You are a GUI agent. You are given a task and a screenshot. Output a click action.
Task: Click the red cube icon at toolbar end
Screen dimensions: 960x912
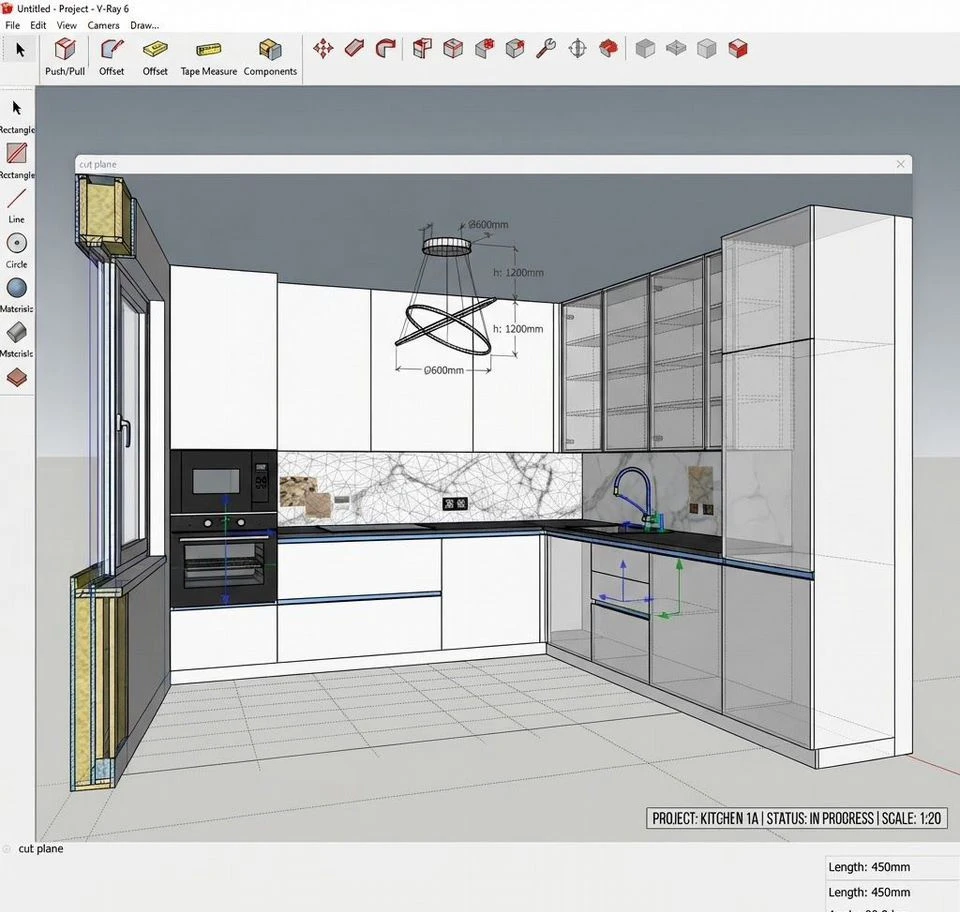click(738, 48)
